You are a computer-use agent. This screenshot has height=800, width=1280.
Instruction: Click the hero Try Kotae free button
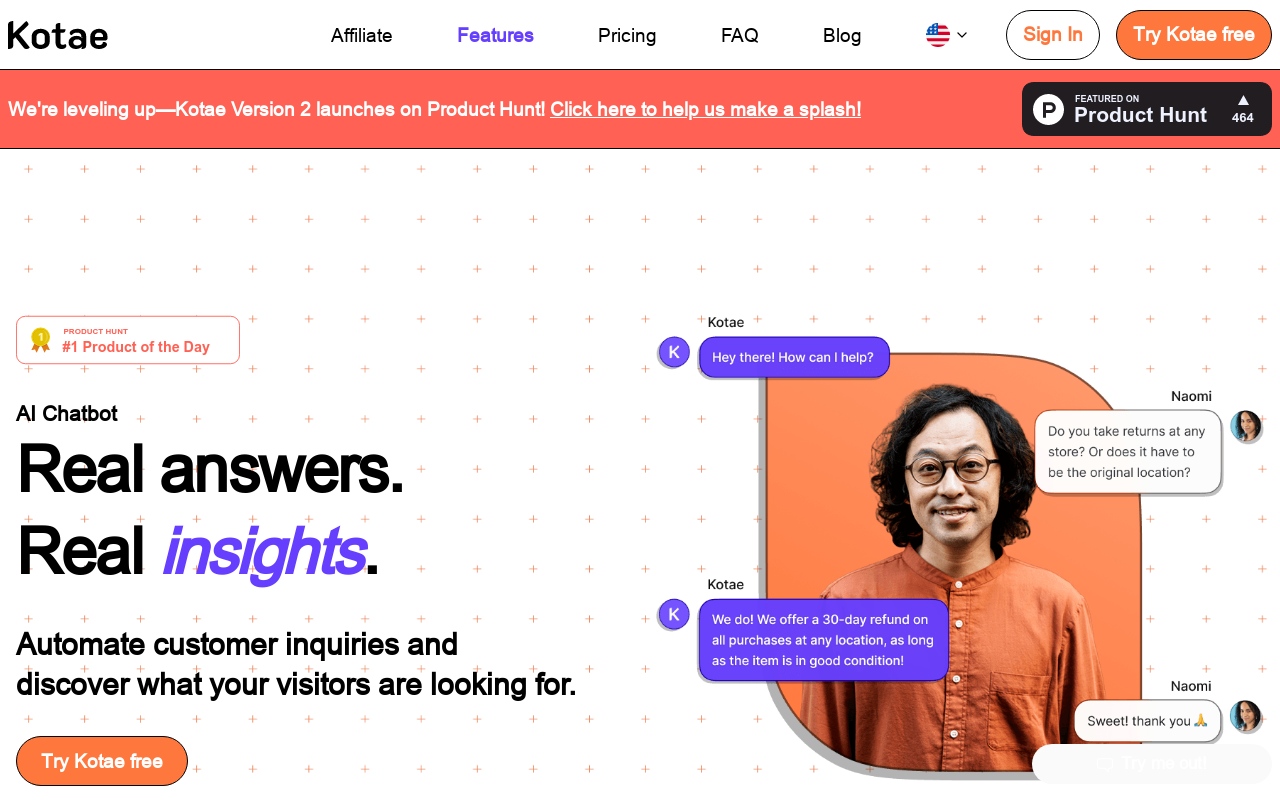click(x=102, y=761)
